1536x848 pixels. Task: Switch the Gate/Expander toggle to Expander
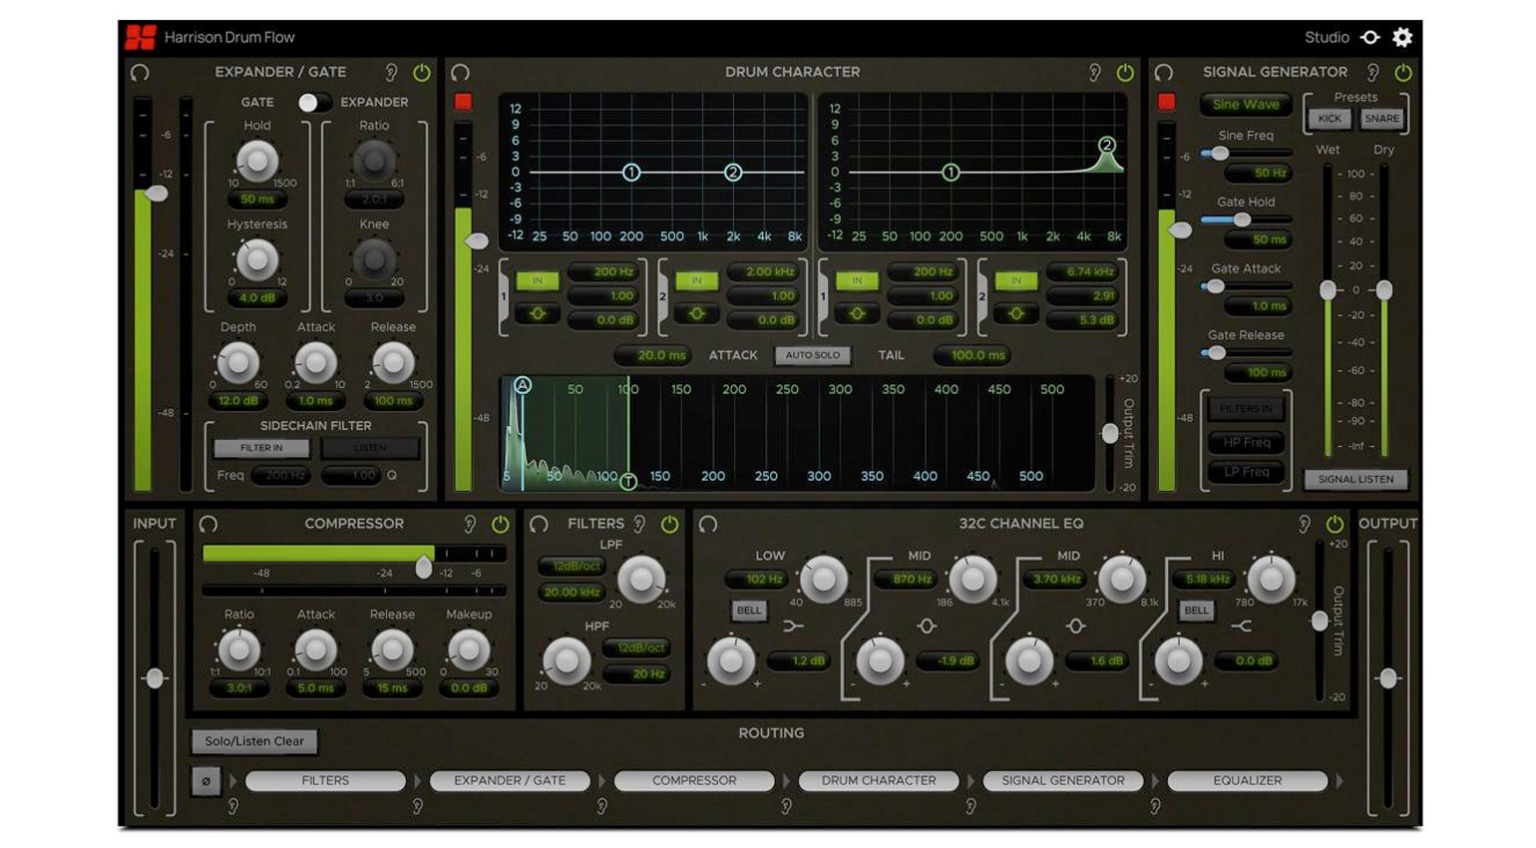[318, 101]
